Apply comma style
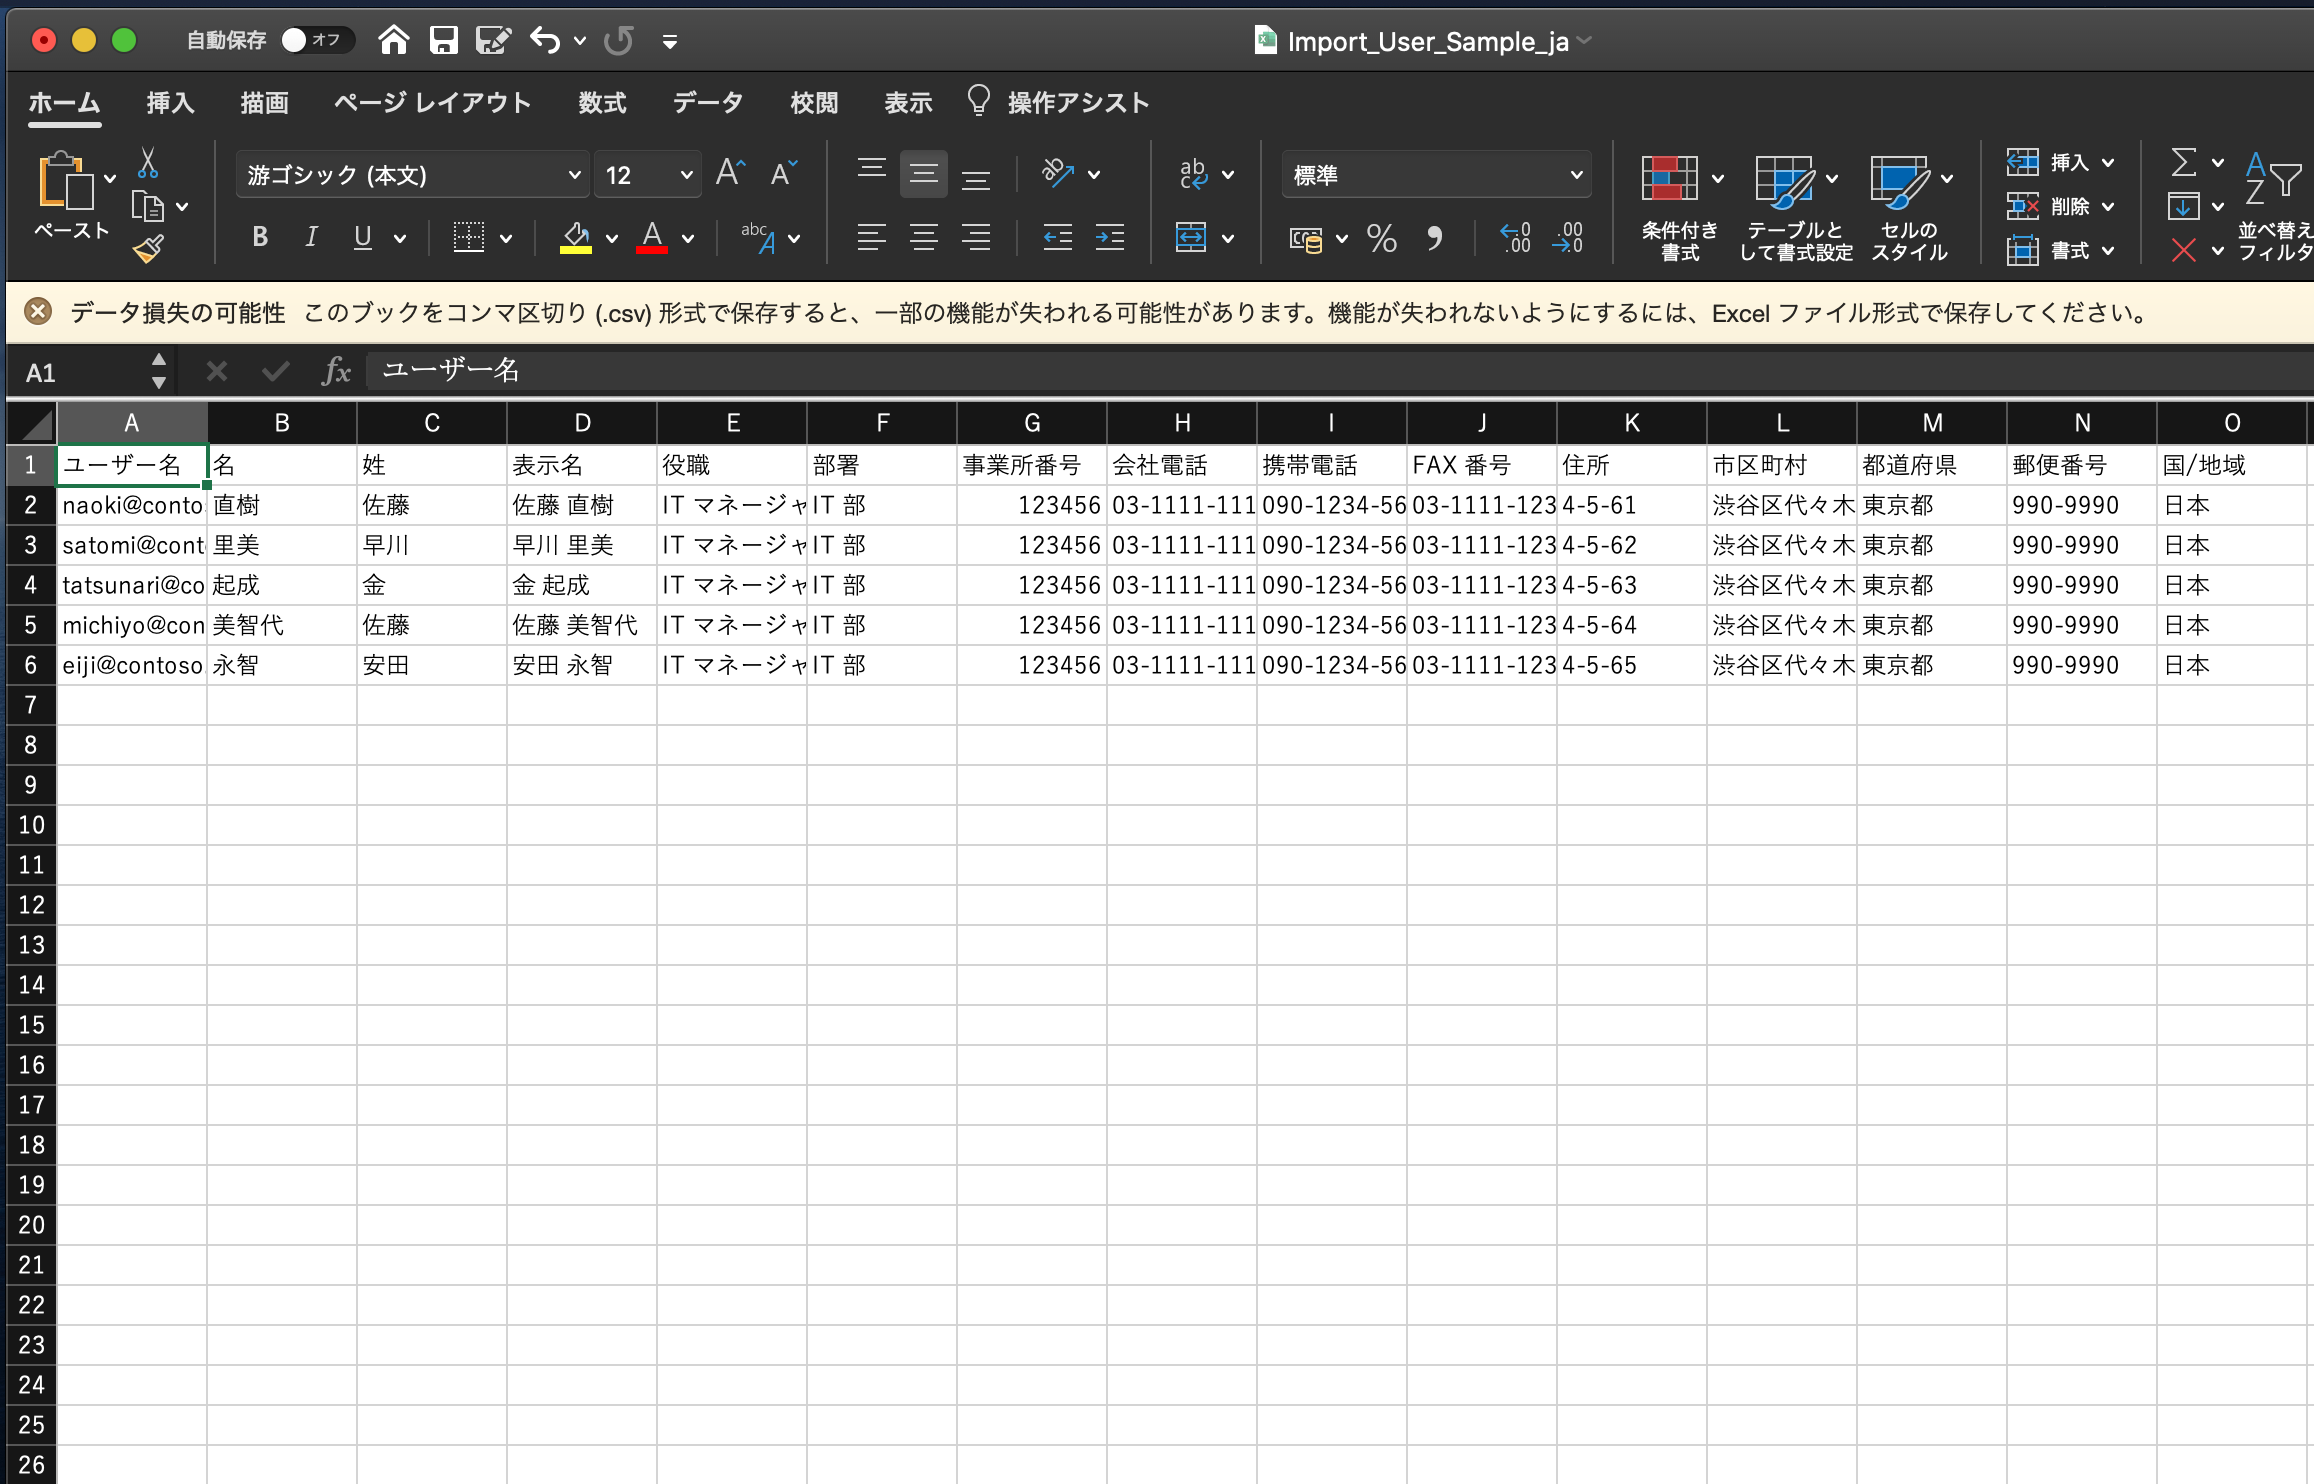 (x=1435, y=238)
